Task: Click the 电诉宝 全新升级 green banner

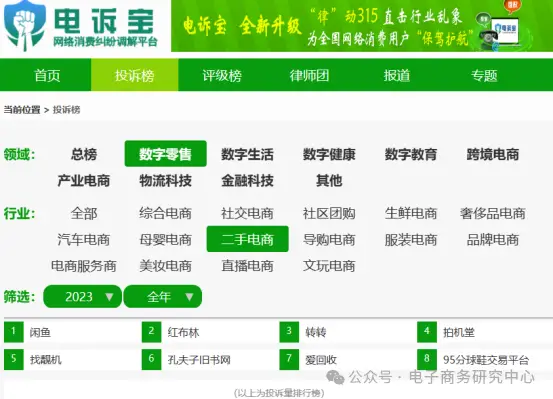Action: 362,26
